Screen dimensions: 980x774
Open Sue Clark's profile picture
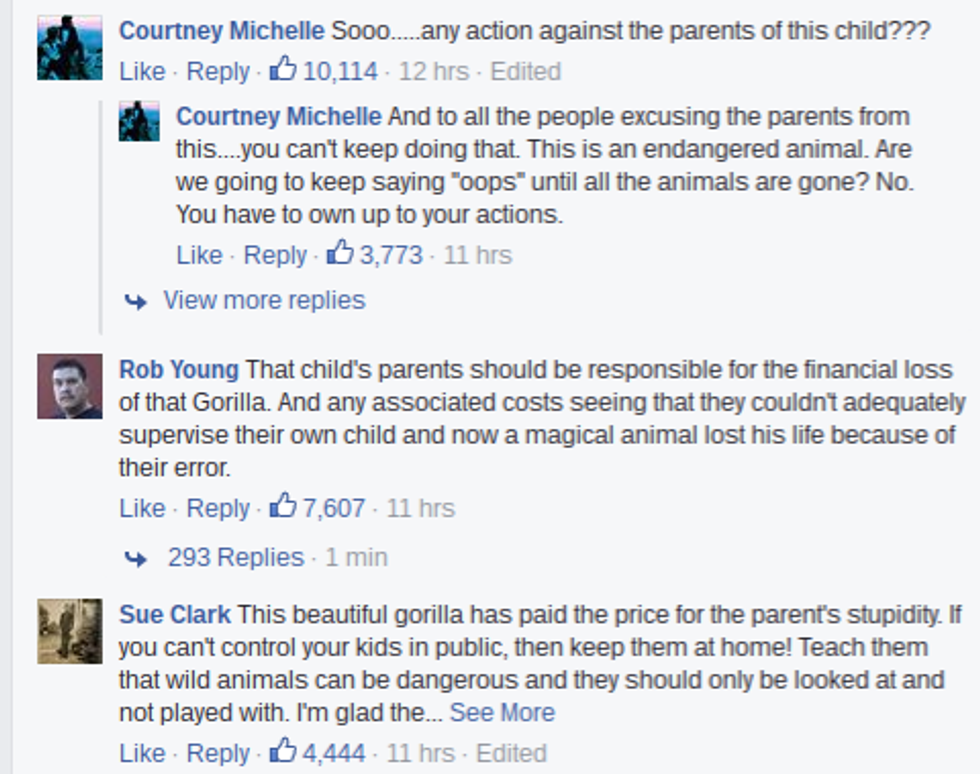70,630
